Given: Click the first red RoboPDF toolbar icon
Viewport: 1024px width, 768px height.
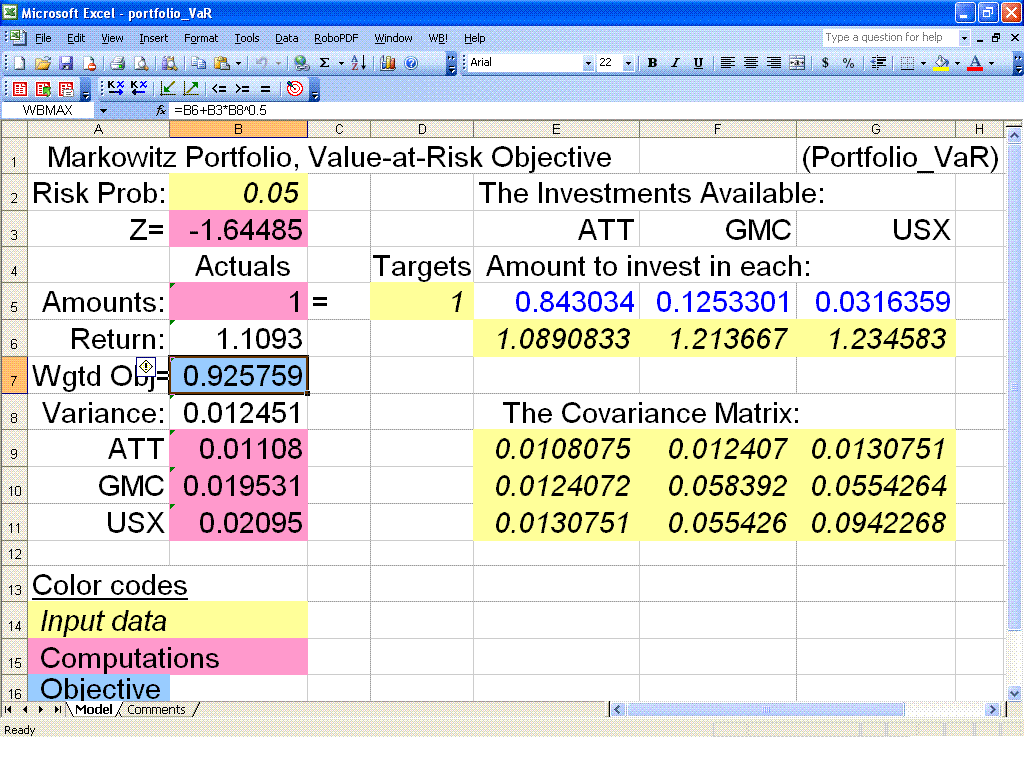Looking at the screenshot, I should 20,88.
